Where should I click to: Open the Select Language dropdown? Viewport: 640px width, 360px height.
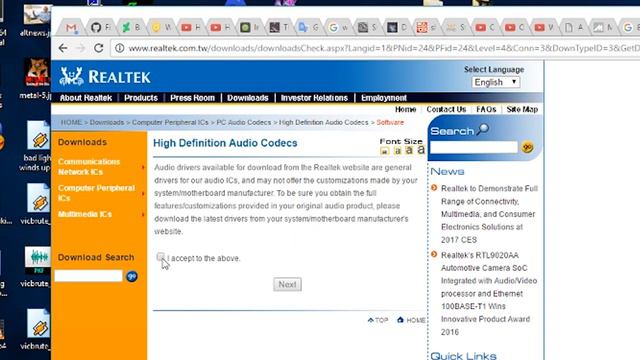click(x=496, y=82)
